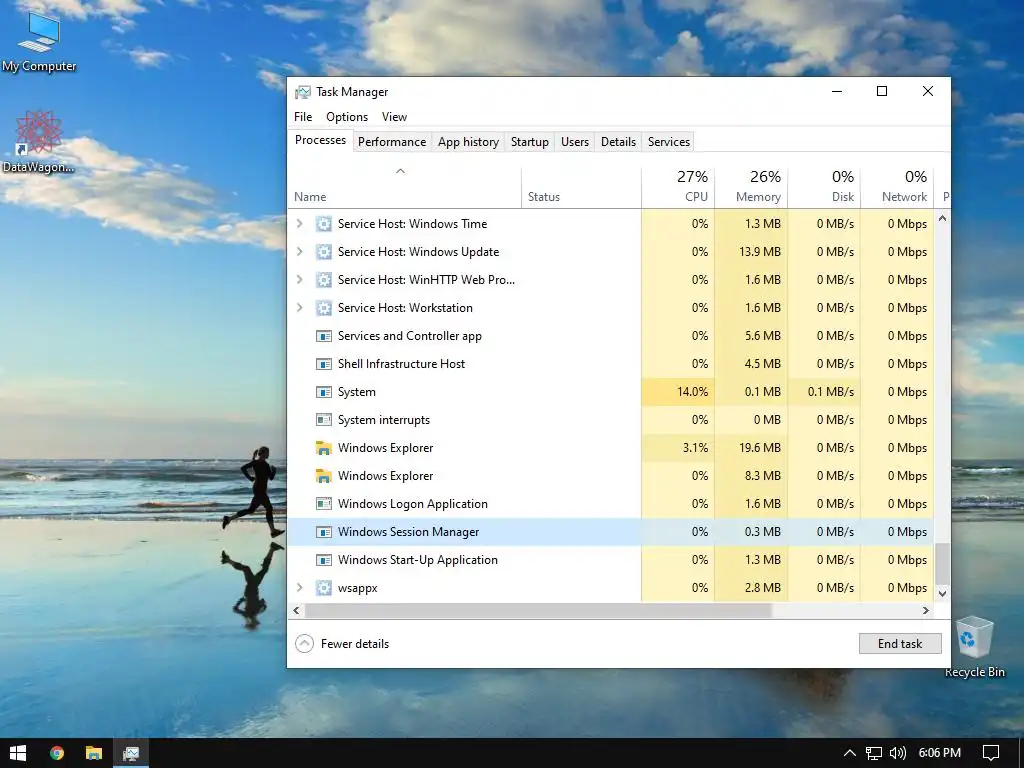Switch to the Services tab
Screen dimensions: 1024x768
tap(669, 142)
